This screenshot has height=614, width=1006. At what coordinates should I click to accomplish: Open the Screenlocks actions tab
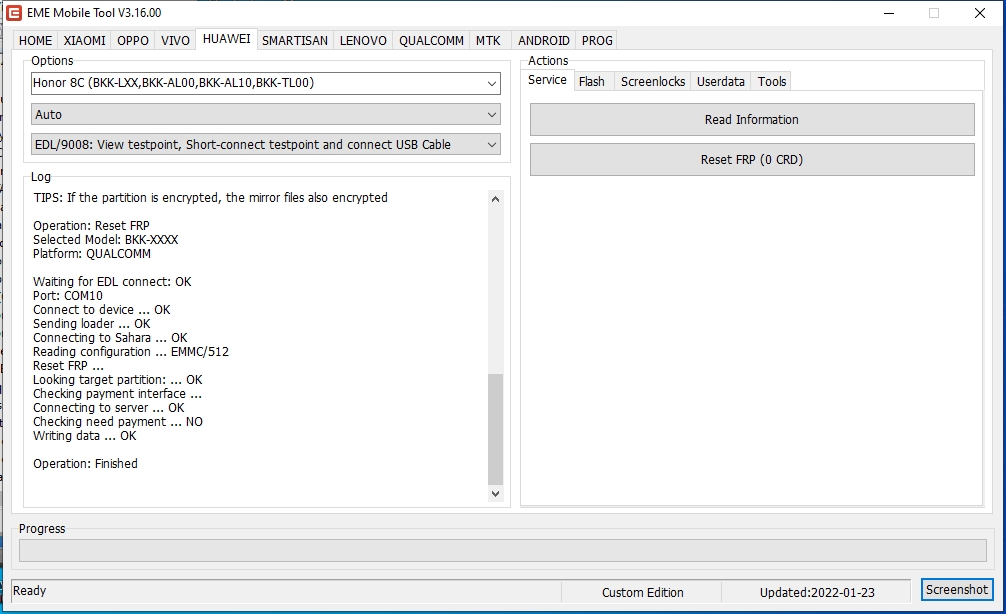click(x=653, y=82)
